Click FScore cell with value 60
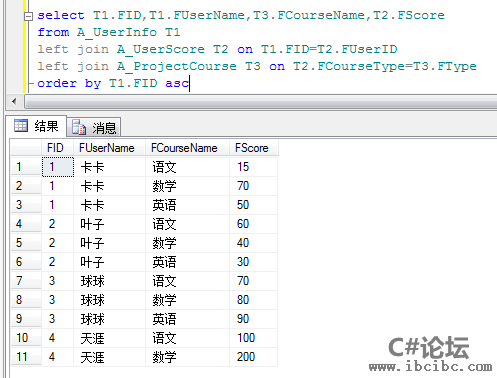The width and height of the screenshot is (497, 378). (253, 224)
